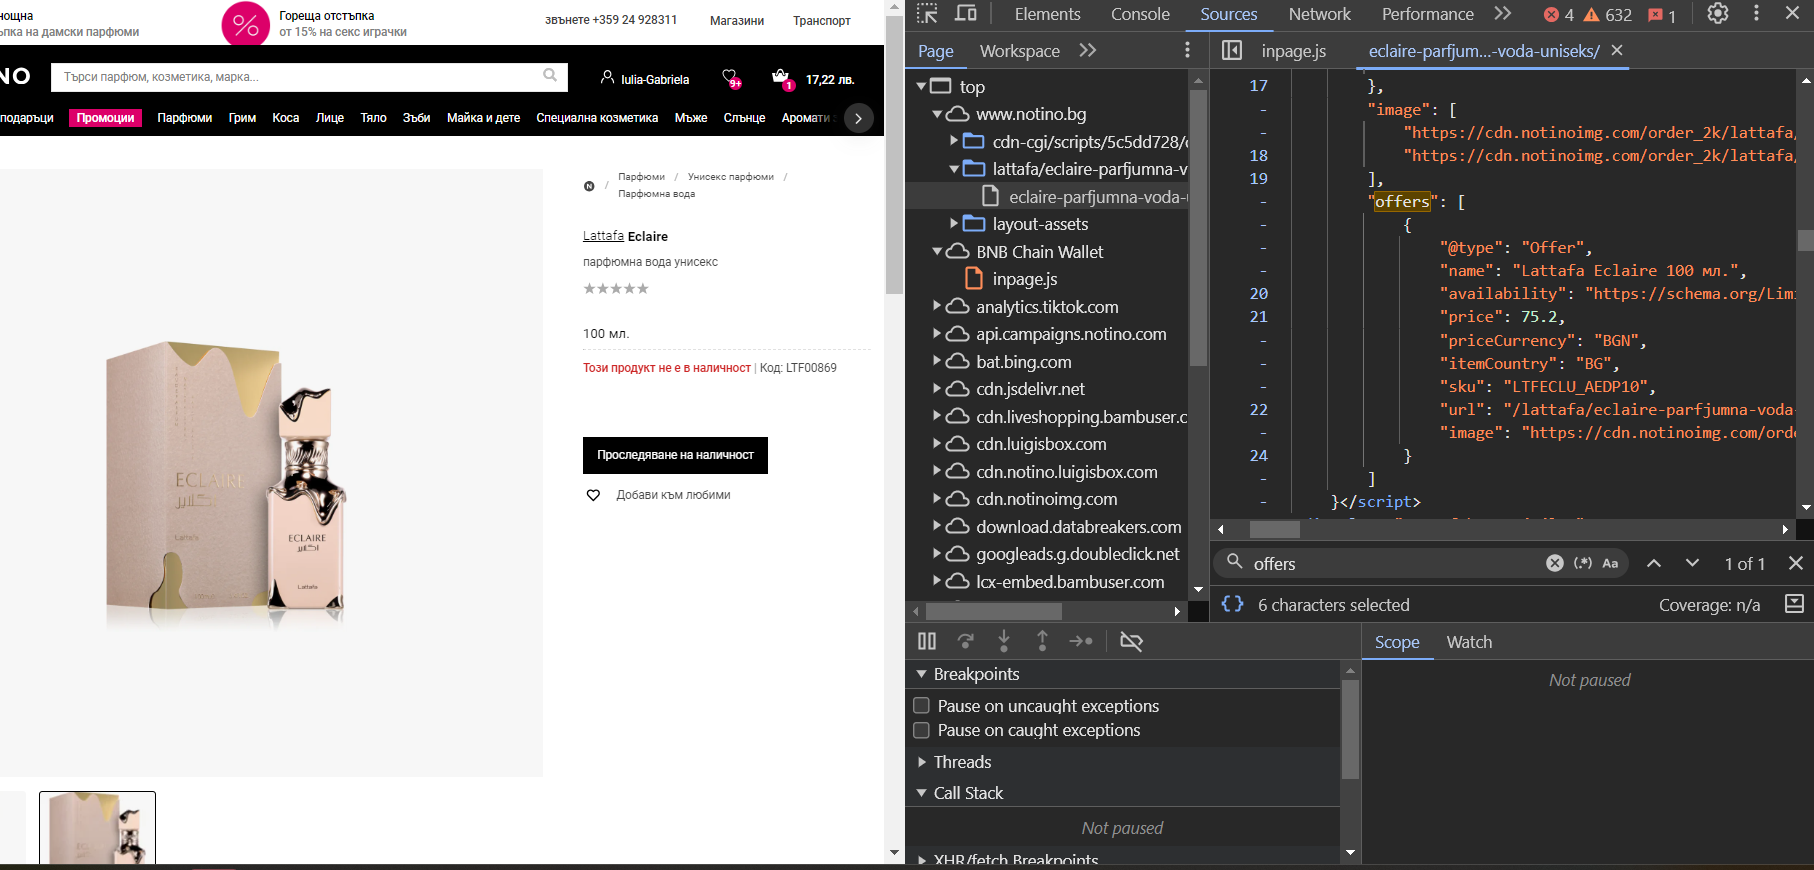Screen dimensions: 1814x870
Task: Collapse the top frame tree node
Action: point(922,87)
